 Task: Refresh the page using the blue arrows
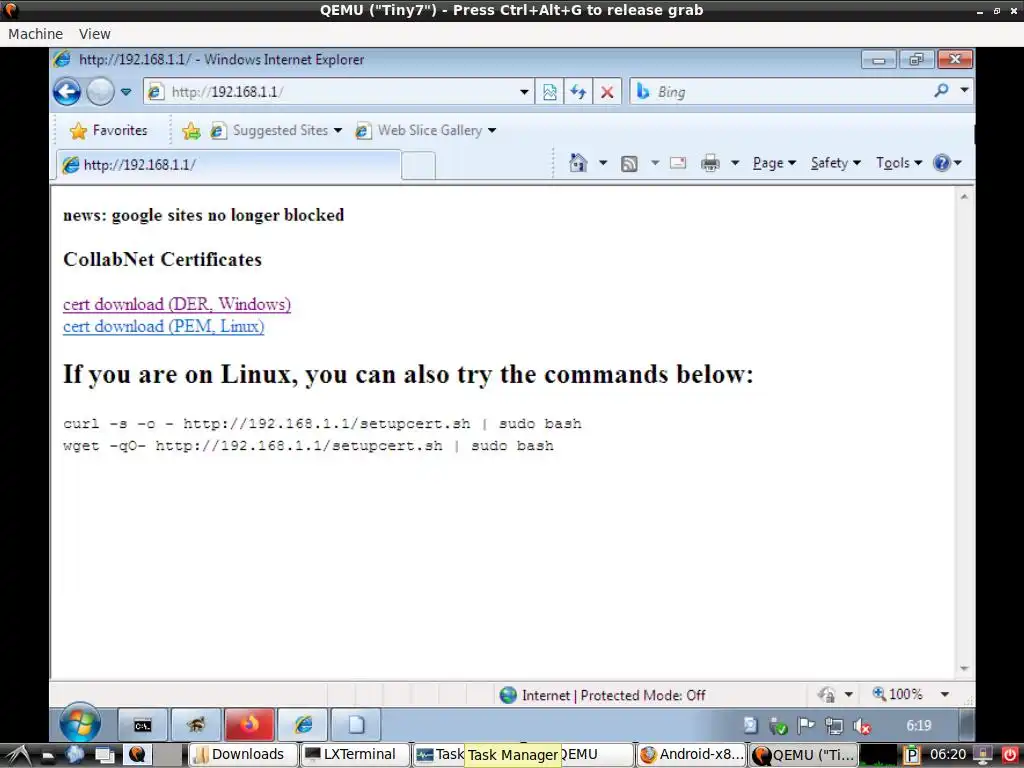(578, 92)
